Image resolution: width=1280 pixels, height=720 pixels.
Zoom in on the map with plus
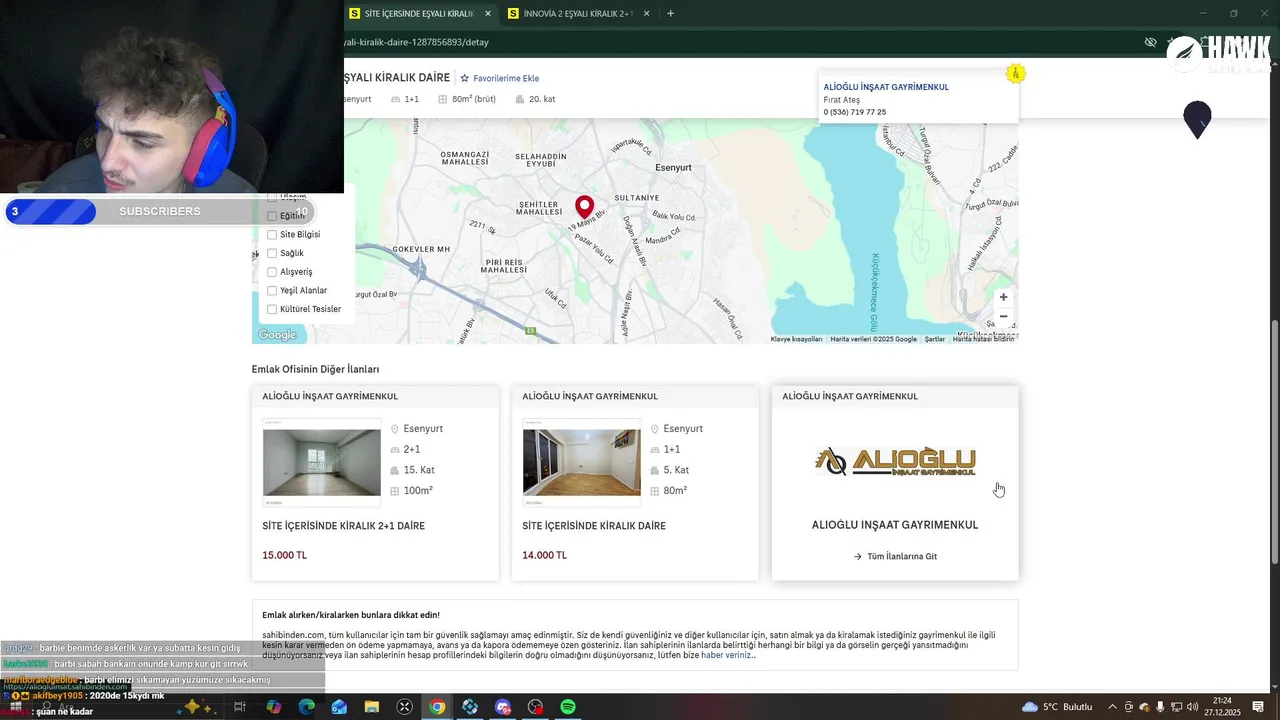point(1003,297)
